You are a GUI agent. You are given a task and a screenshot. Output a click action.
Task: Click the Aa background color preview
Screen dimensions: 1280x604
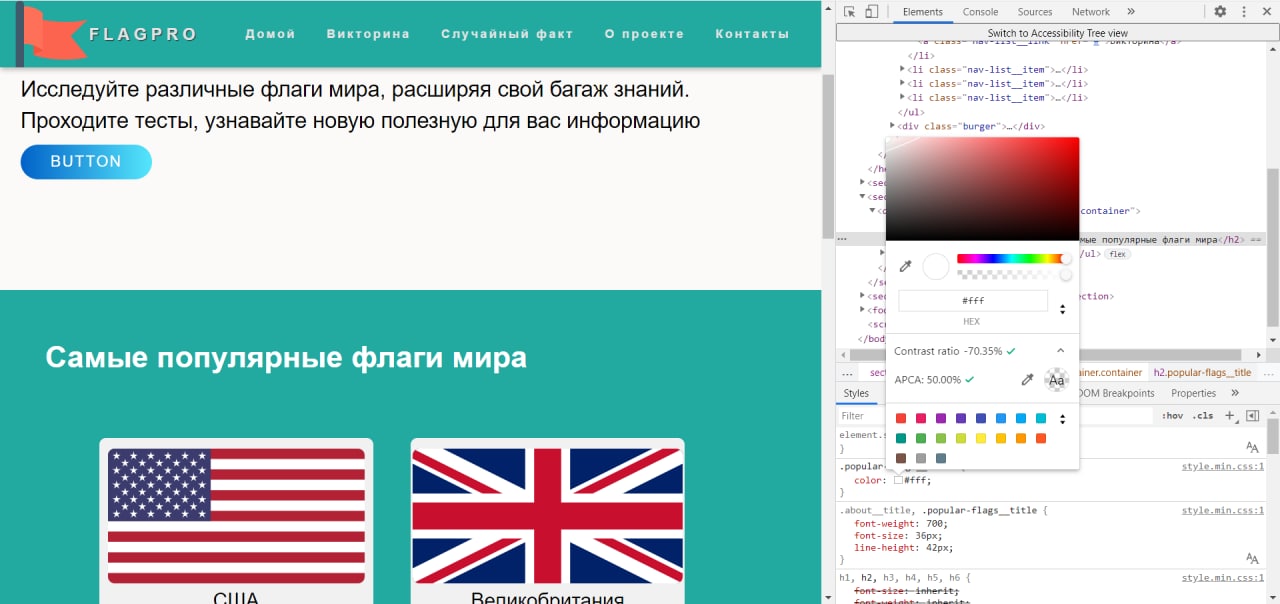[1056, 380]
